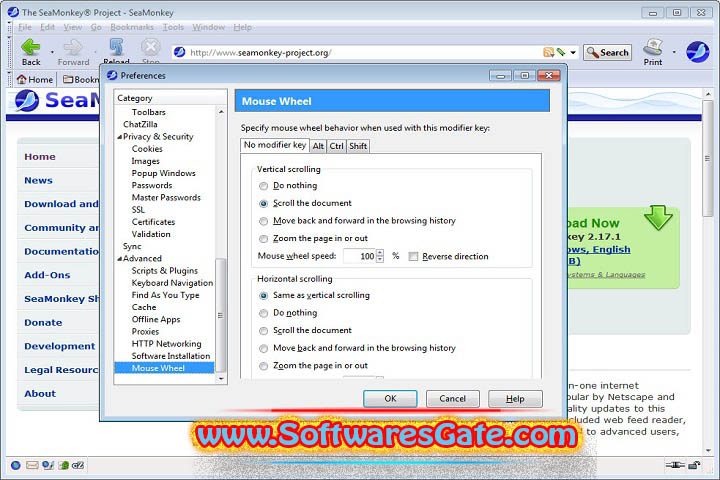Select vertical 'Zoom the page in or out'

(x=264, y=239)
